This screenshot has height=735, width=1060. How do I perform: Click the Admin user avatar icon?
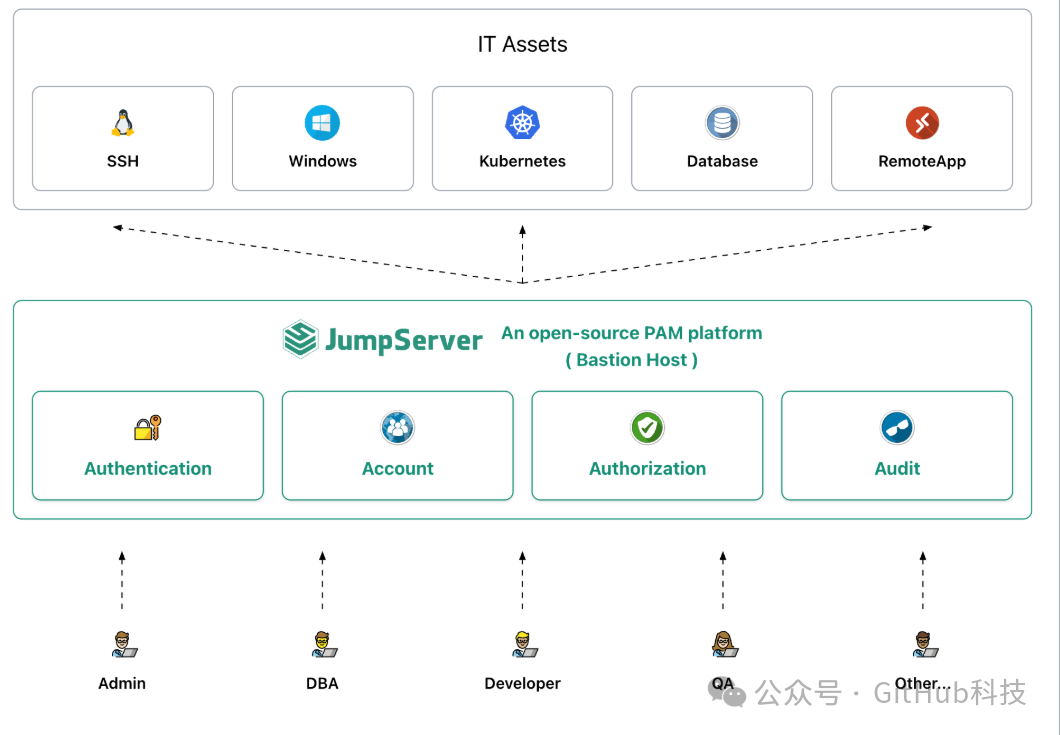pos(124,644)
